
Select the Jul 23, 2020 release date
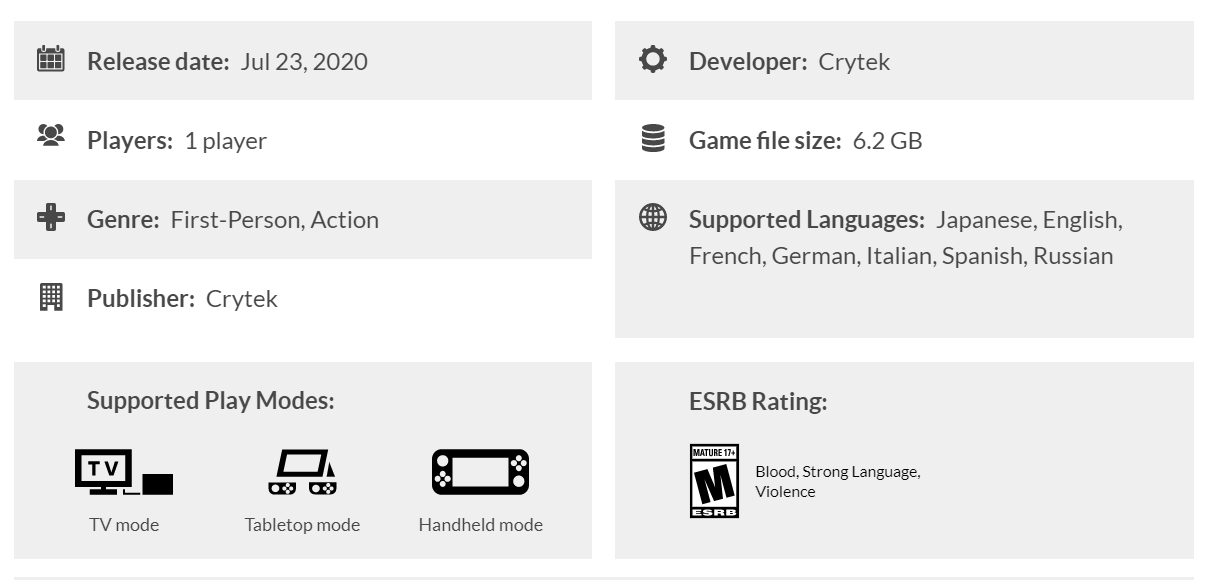tap(304, 61)
